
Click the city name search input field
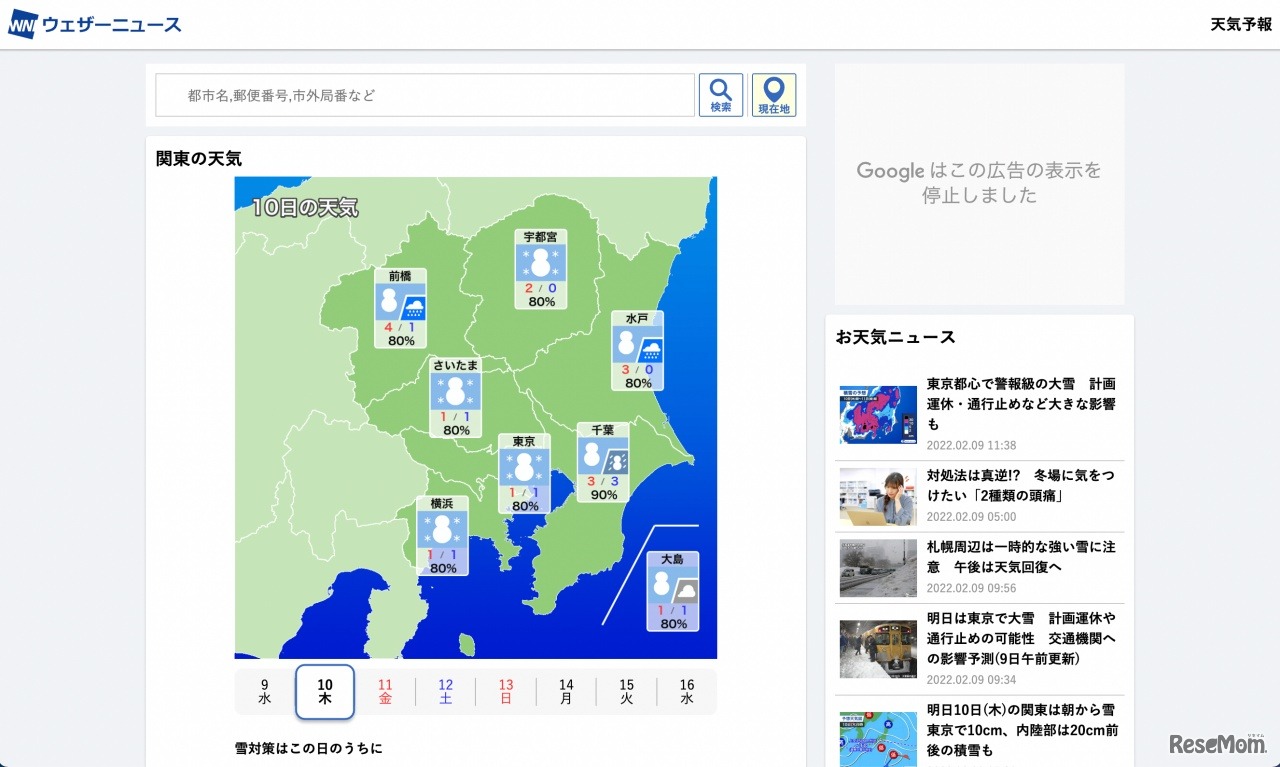point(425,94)
